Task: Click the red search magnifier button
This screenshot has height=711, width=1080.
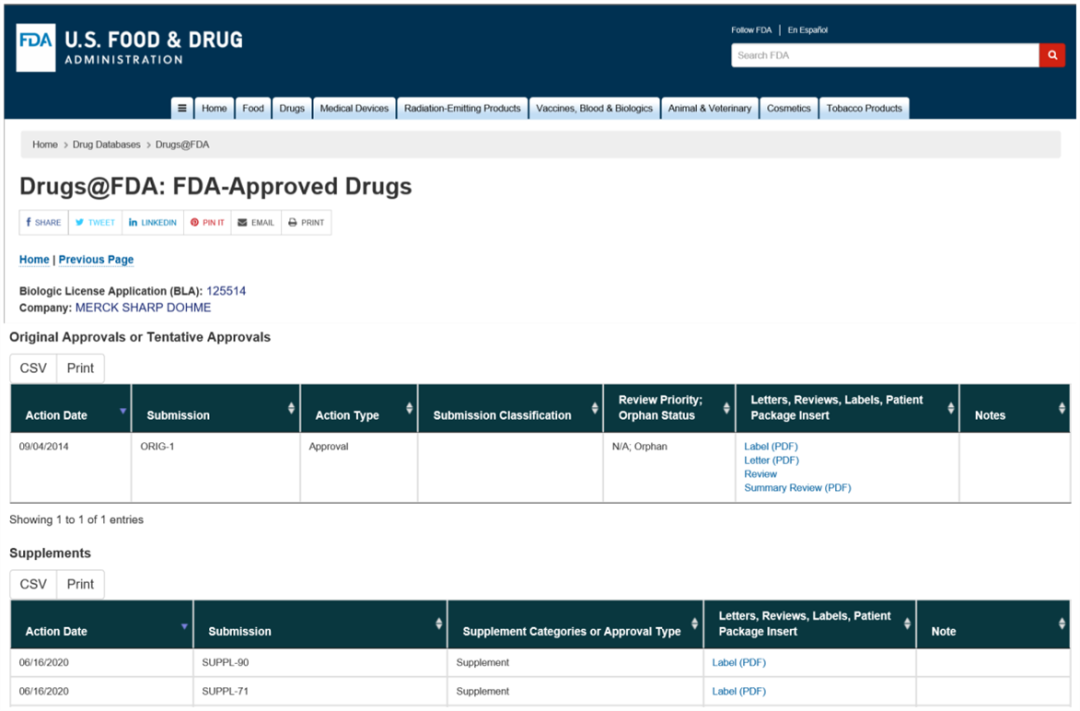Action: (x=1052, y=55)
